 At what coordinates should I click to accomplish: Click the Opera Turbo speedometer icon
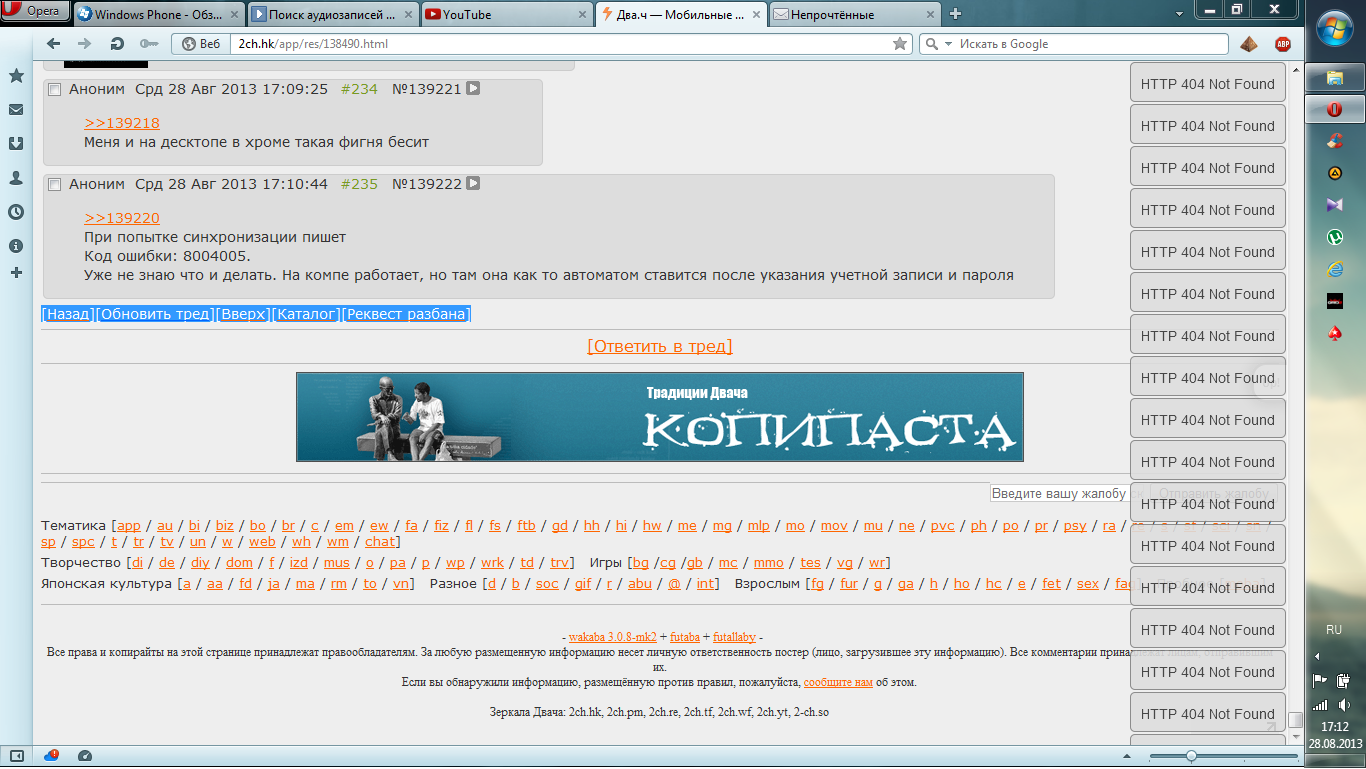[x=85, y=755]
